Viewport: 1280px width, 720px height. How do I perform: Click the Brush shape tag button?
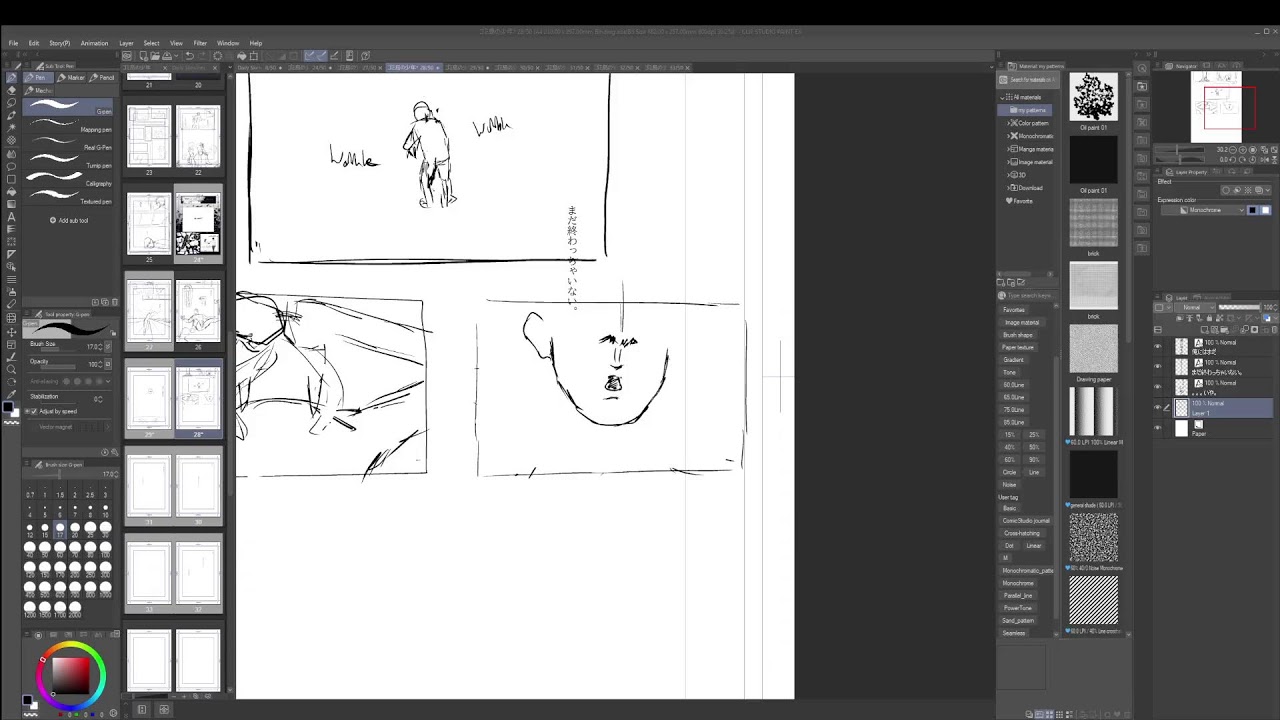[1018, 335]
